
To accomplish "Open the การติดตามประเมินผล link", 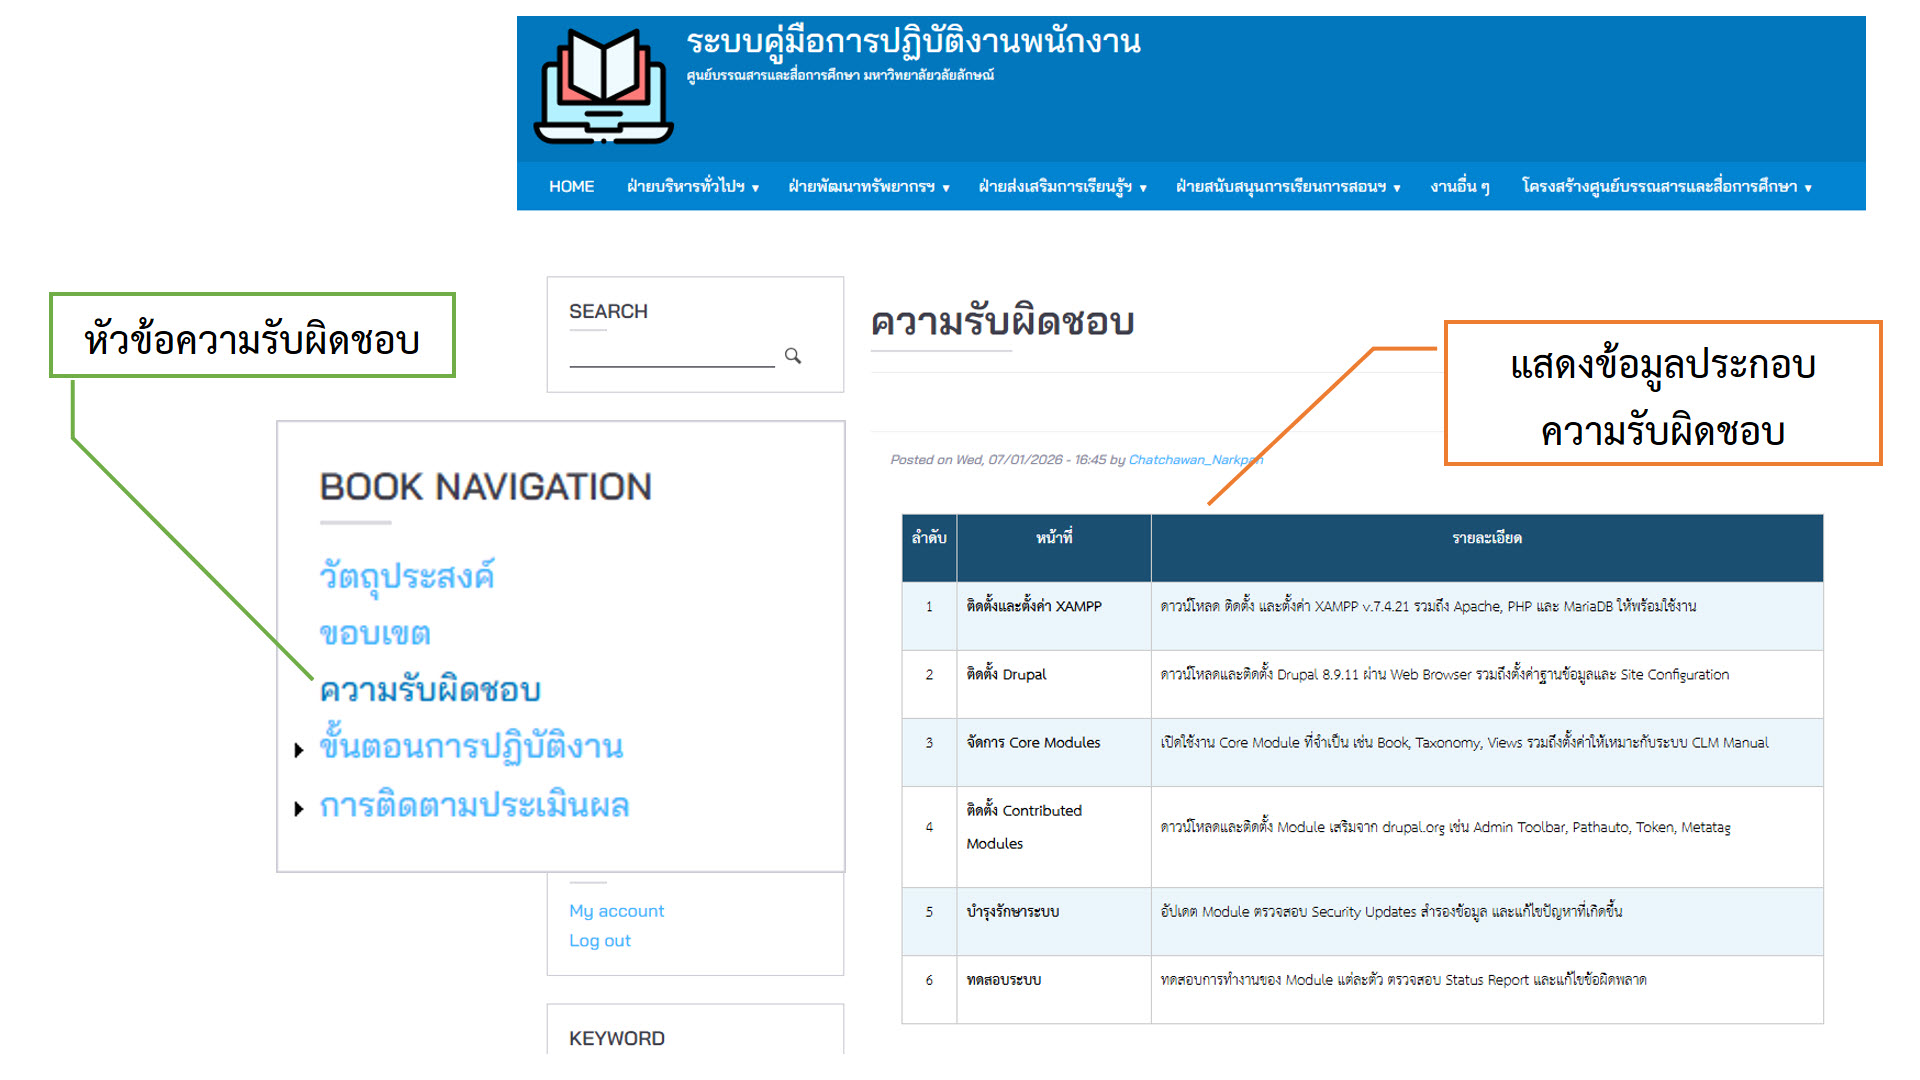I will (x=474, y=806).
